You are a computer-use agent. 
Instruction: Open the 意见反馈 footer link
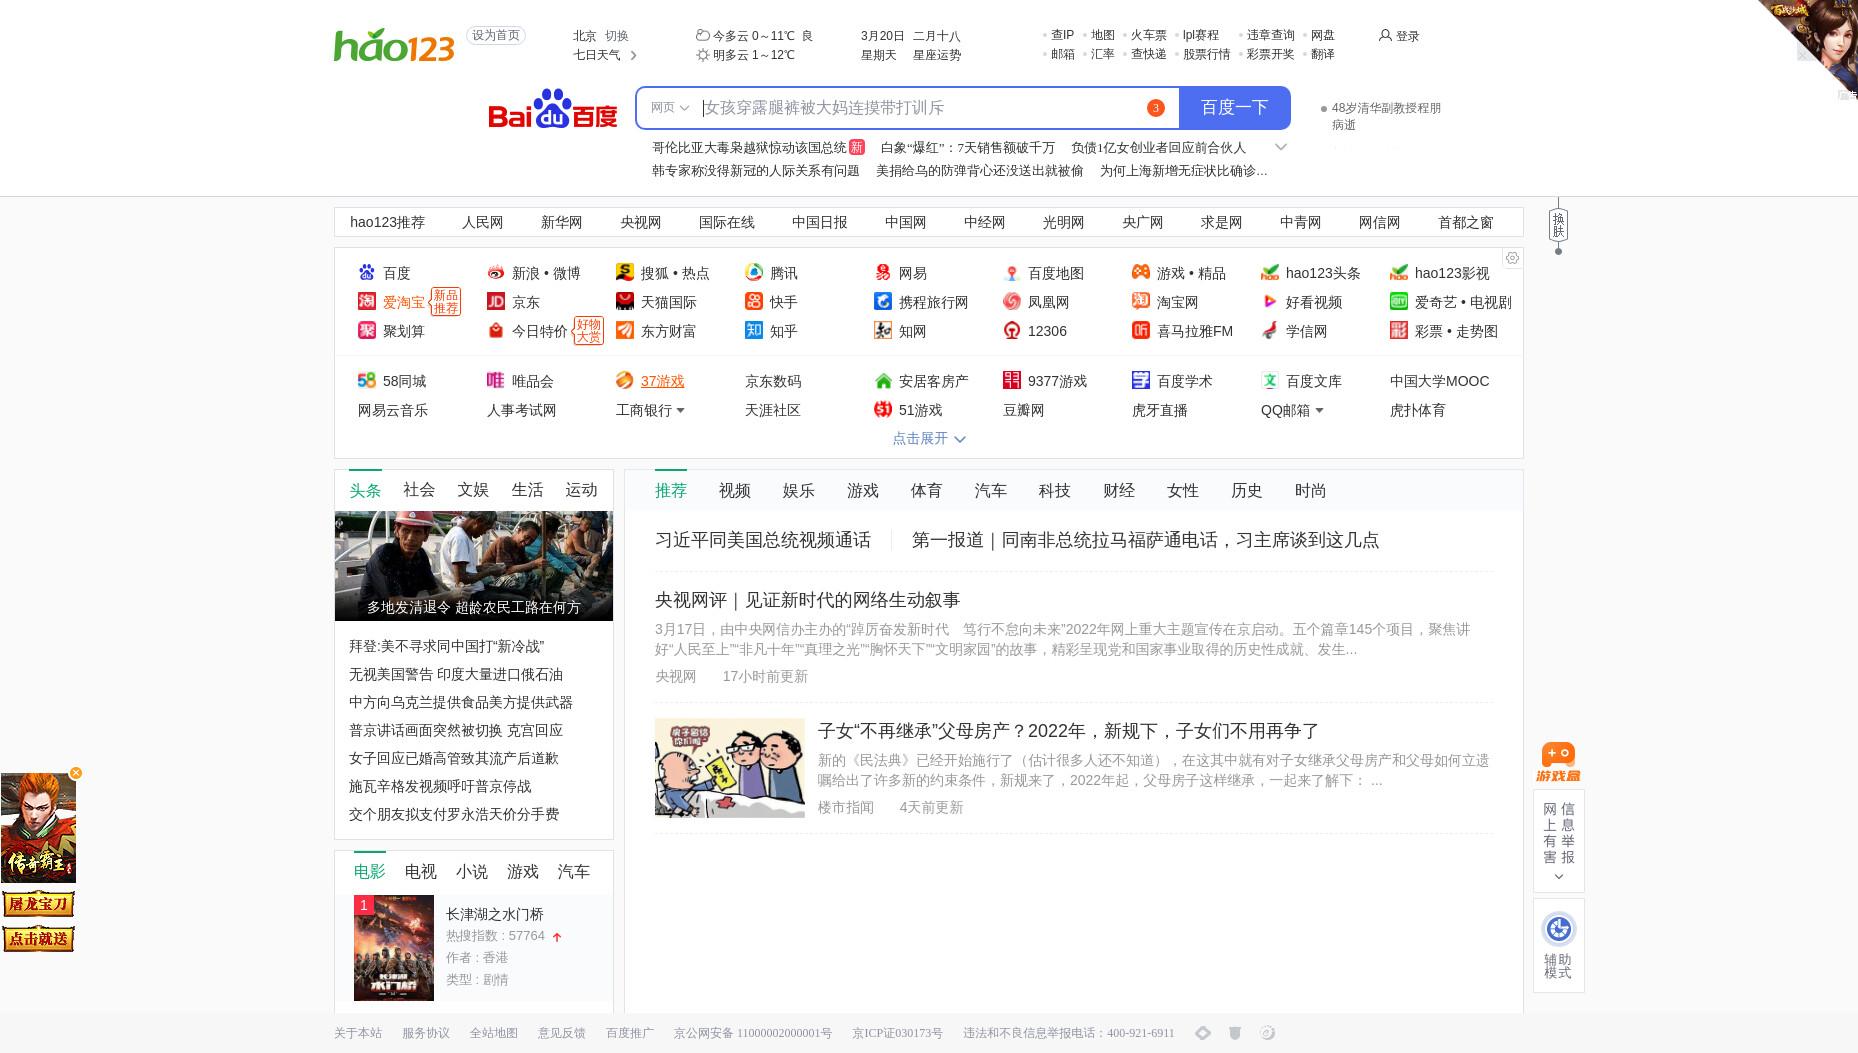[x=561, y=1033]
